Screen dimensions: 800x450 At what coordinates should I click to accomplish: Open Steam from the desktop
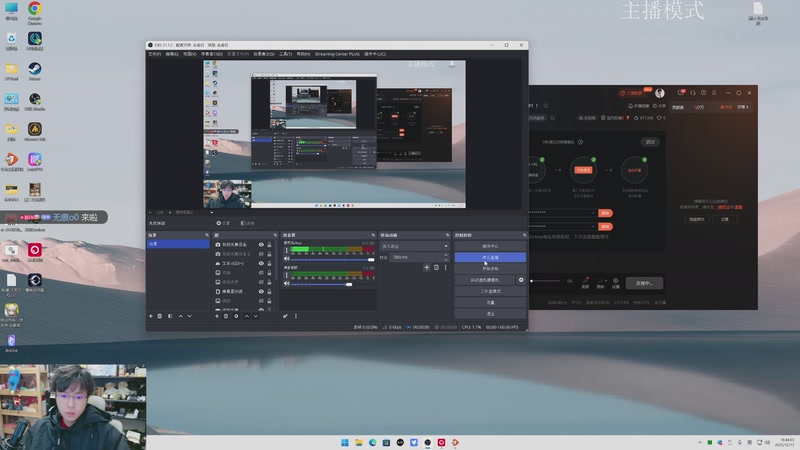point(35,71)
